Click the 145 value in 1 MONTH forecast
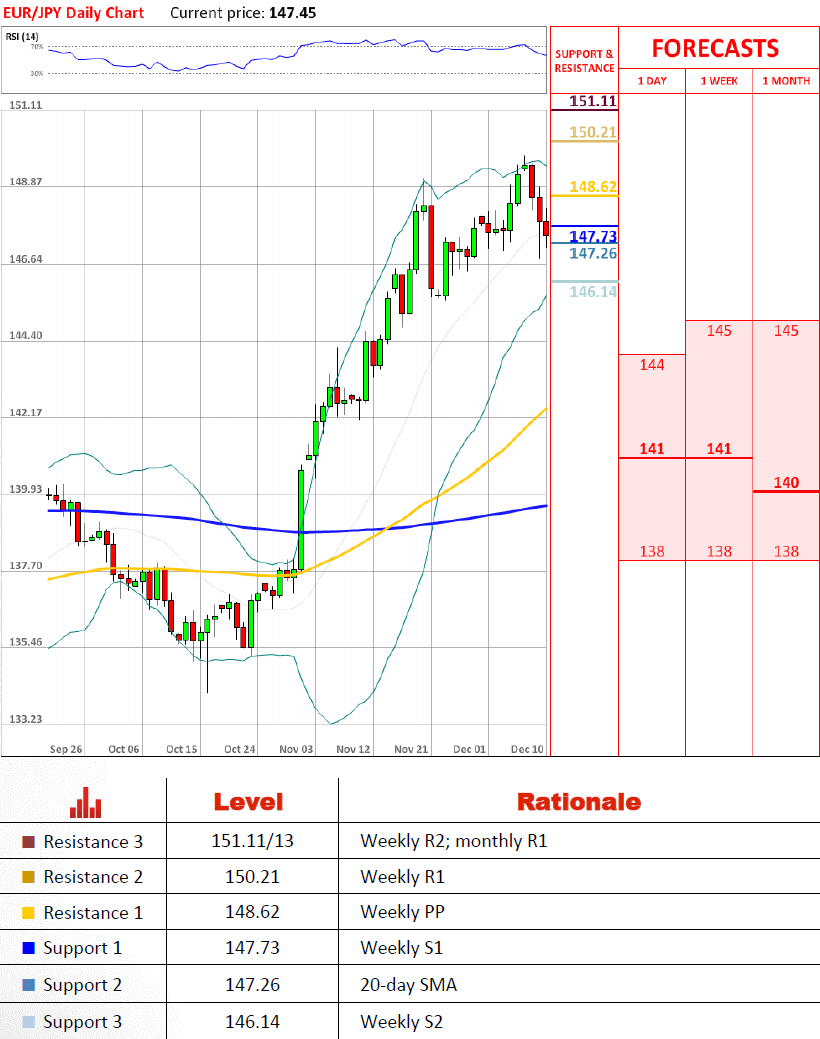Screen dimensions: 820x1039 point(786,330)
